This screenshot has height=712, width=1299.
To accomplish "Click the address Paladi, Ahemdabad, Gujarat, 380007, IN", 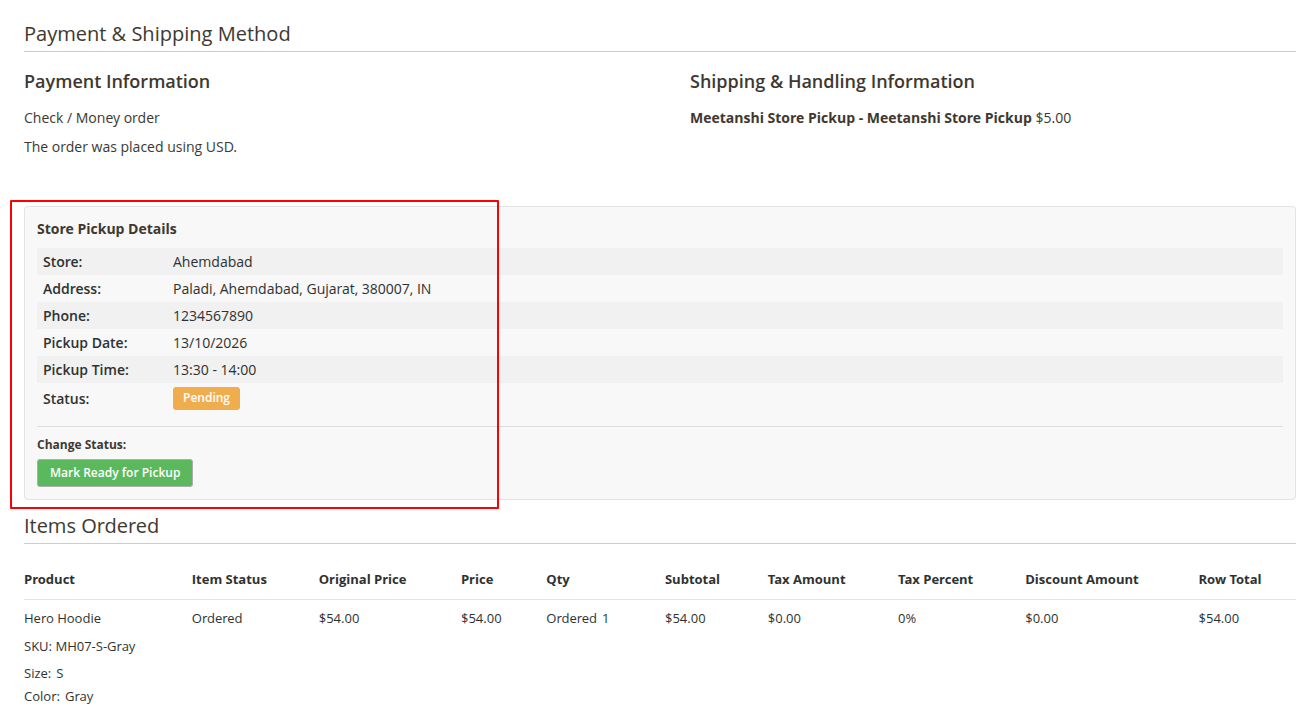I will (x=302, y=289).
